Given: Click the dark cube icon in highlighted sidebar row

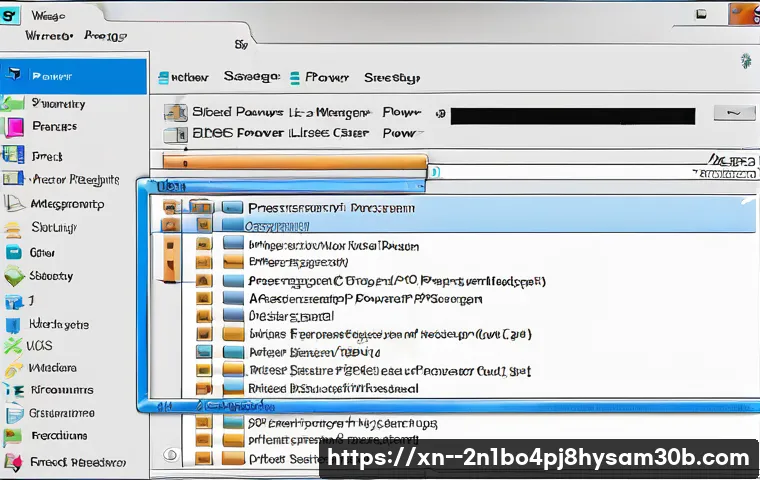Looking at the screenshot, I should 13,74.
